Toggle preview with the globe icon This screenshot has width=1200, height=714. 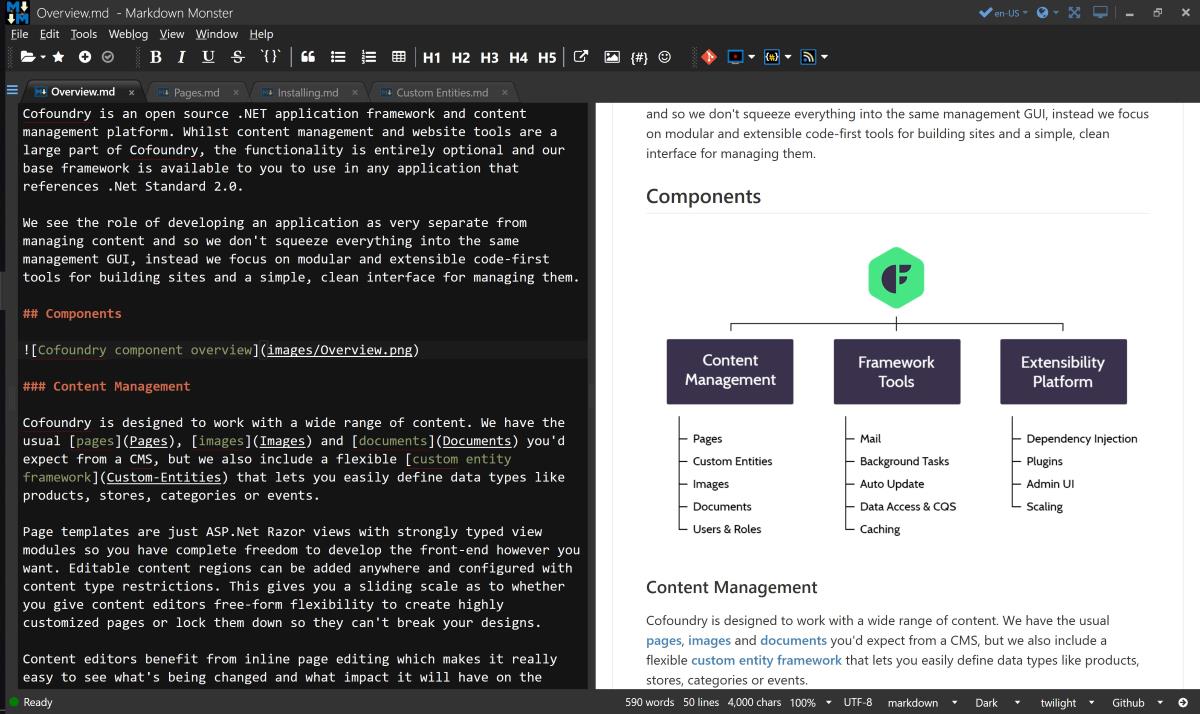1043,13
